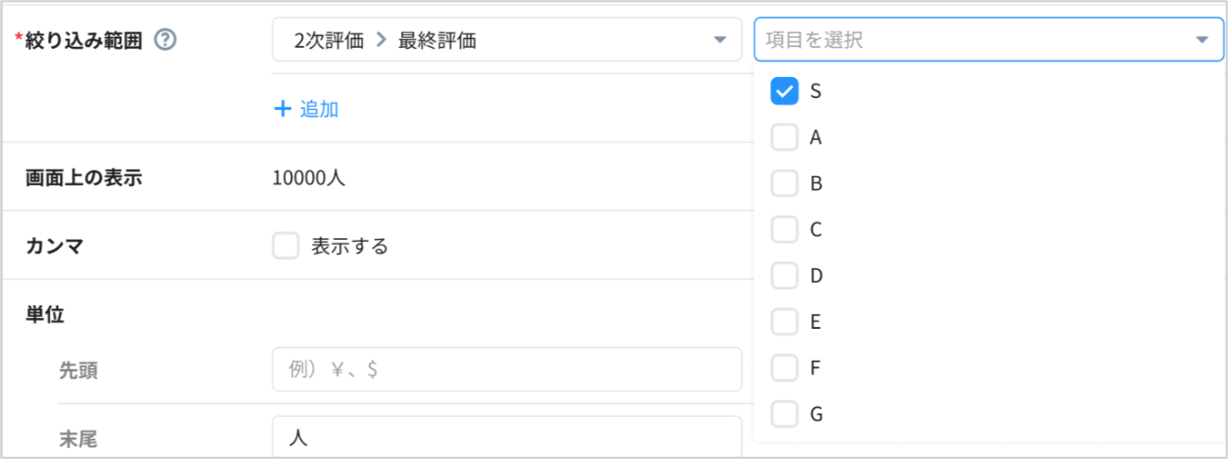
Task: Uncheck the S option checkbox
Action: coord(785,91)
